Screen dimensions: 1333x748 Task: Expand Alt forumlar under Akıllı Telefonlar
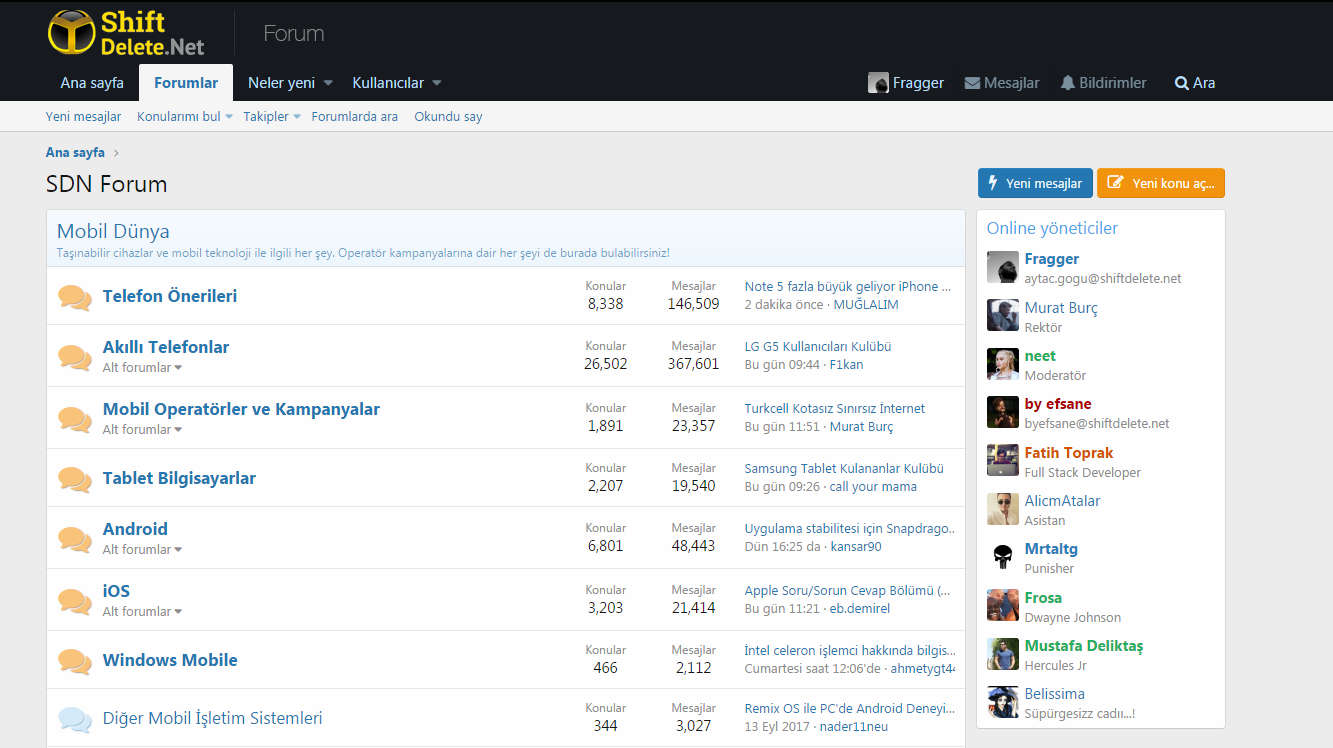pos(142,367)
